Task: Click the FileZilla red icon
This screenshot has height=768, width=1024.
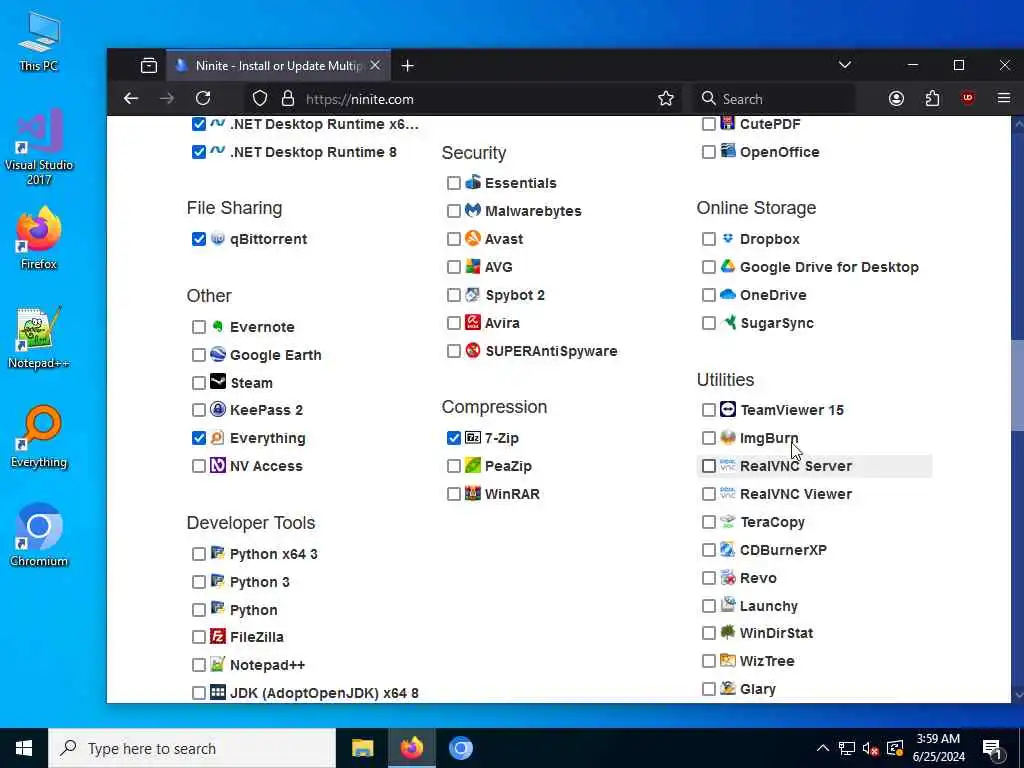Action: (217, 636)
